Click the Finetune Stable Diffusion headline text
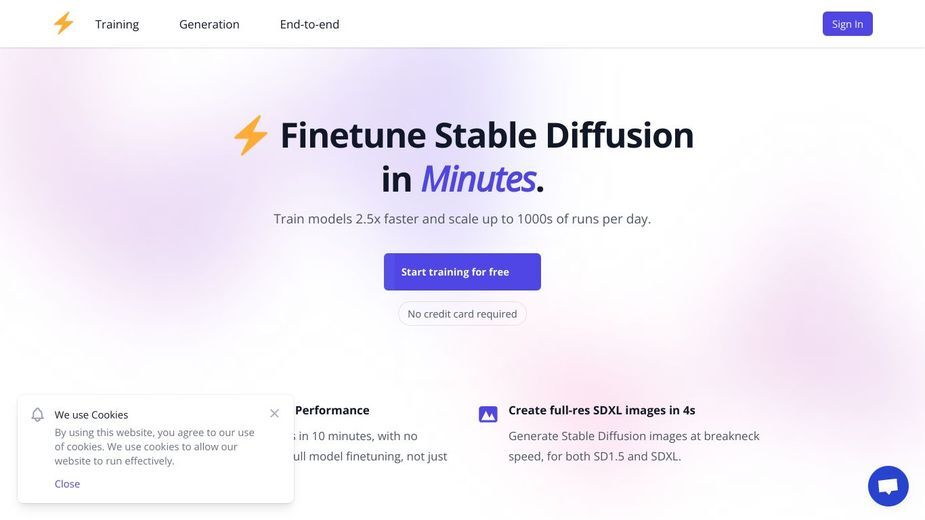Viewport: 925px width, 520px height. click(x=487, y=135)
